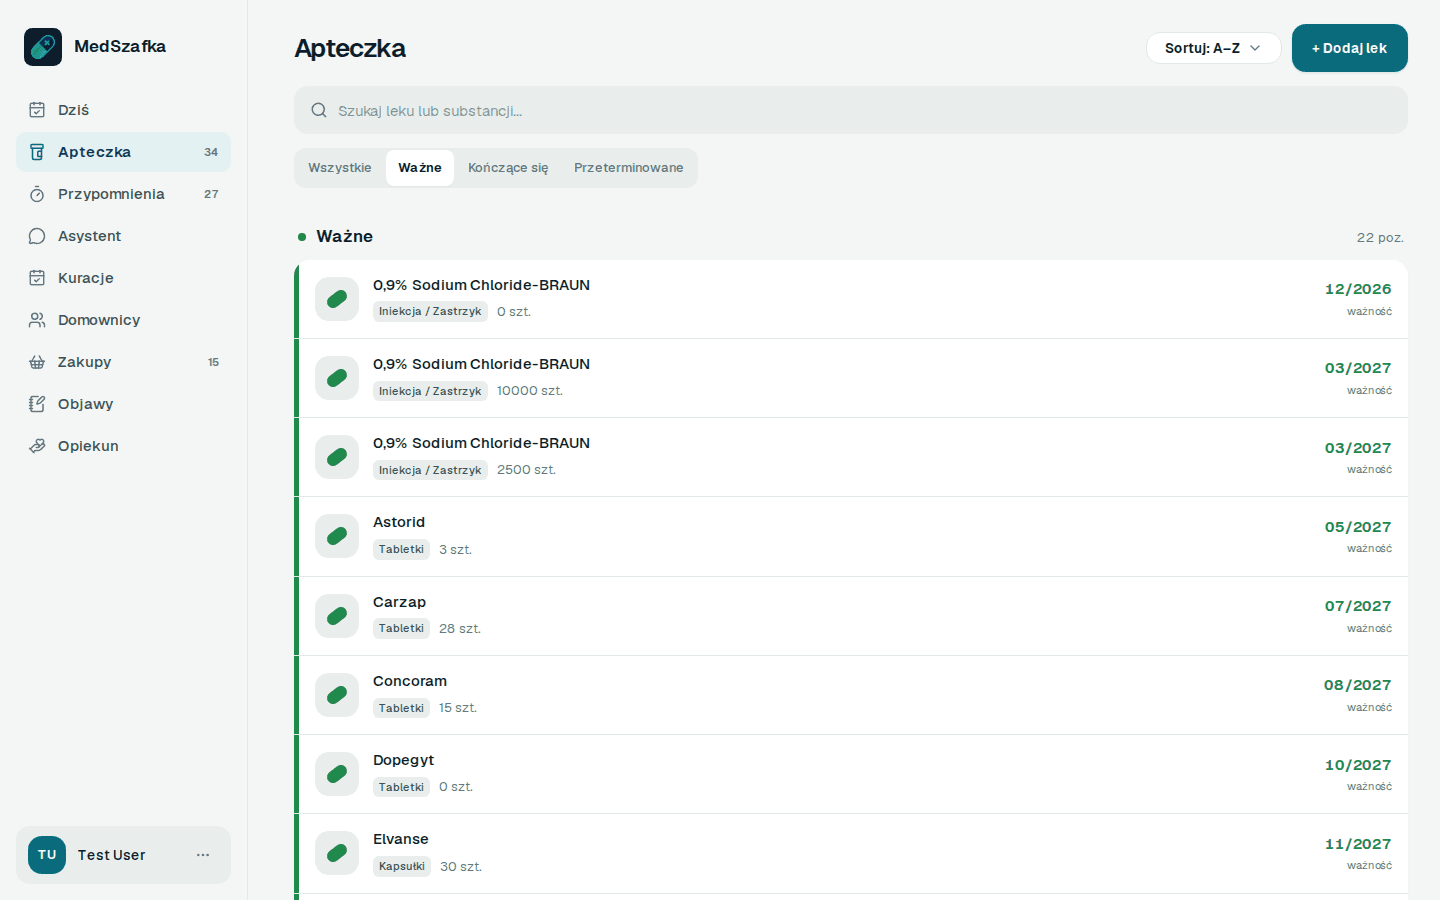1440x900 pixels.
Task: Open the Elvanse capsules entry
Action: (x=853, y=853)
